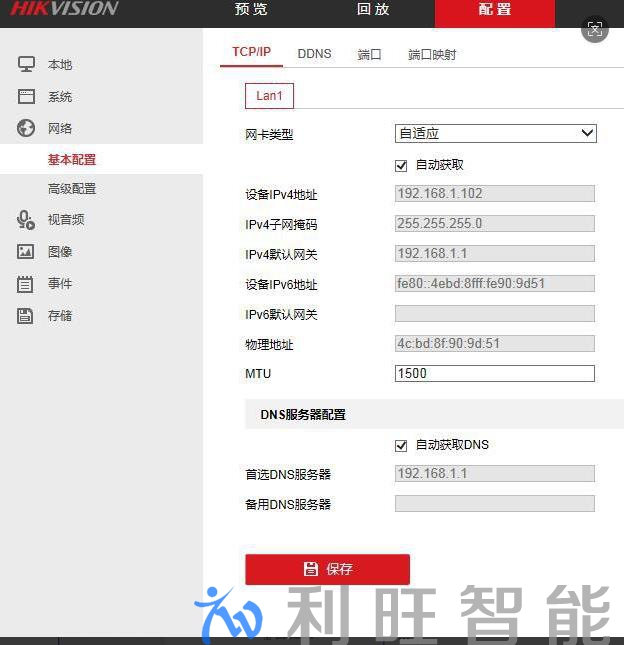Click the floppy disk icon beside 存储

[x=26, y=316]
